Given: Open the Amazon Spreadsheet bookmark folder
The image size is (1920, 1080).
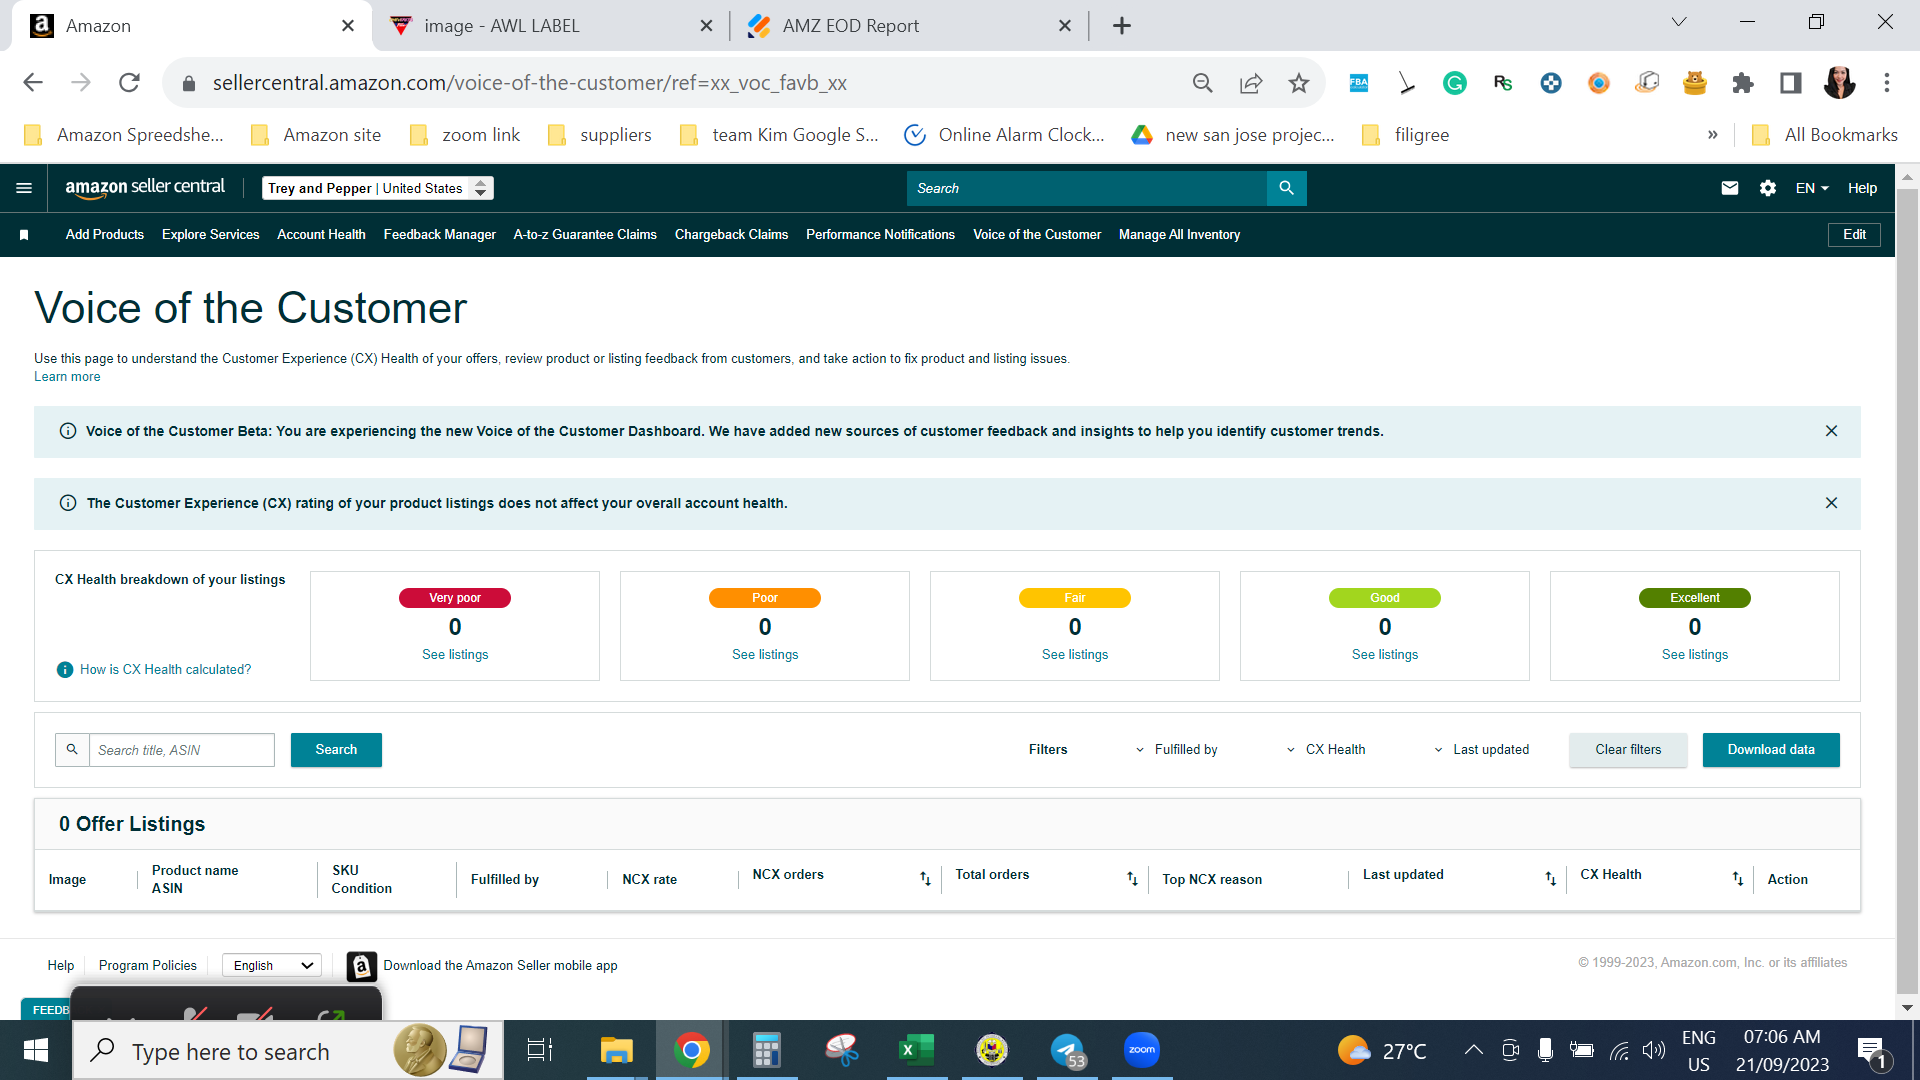Looking at the screenshot, I should click(x=124, y=135).
